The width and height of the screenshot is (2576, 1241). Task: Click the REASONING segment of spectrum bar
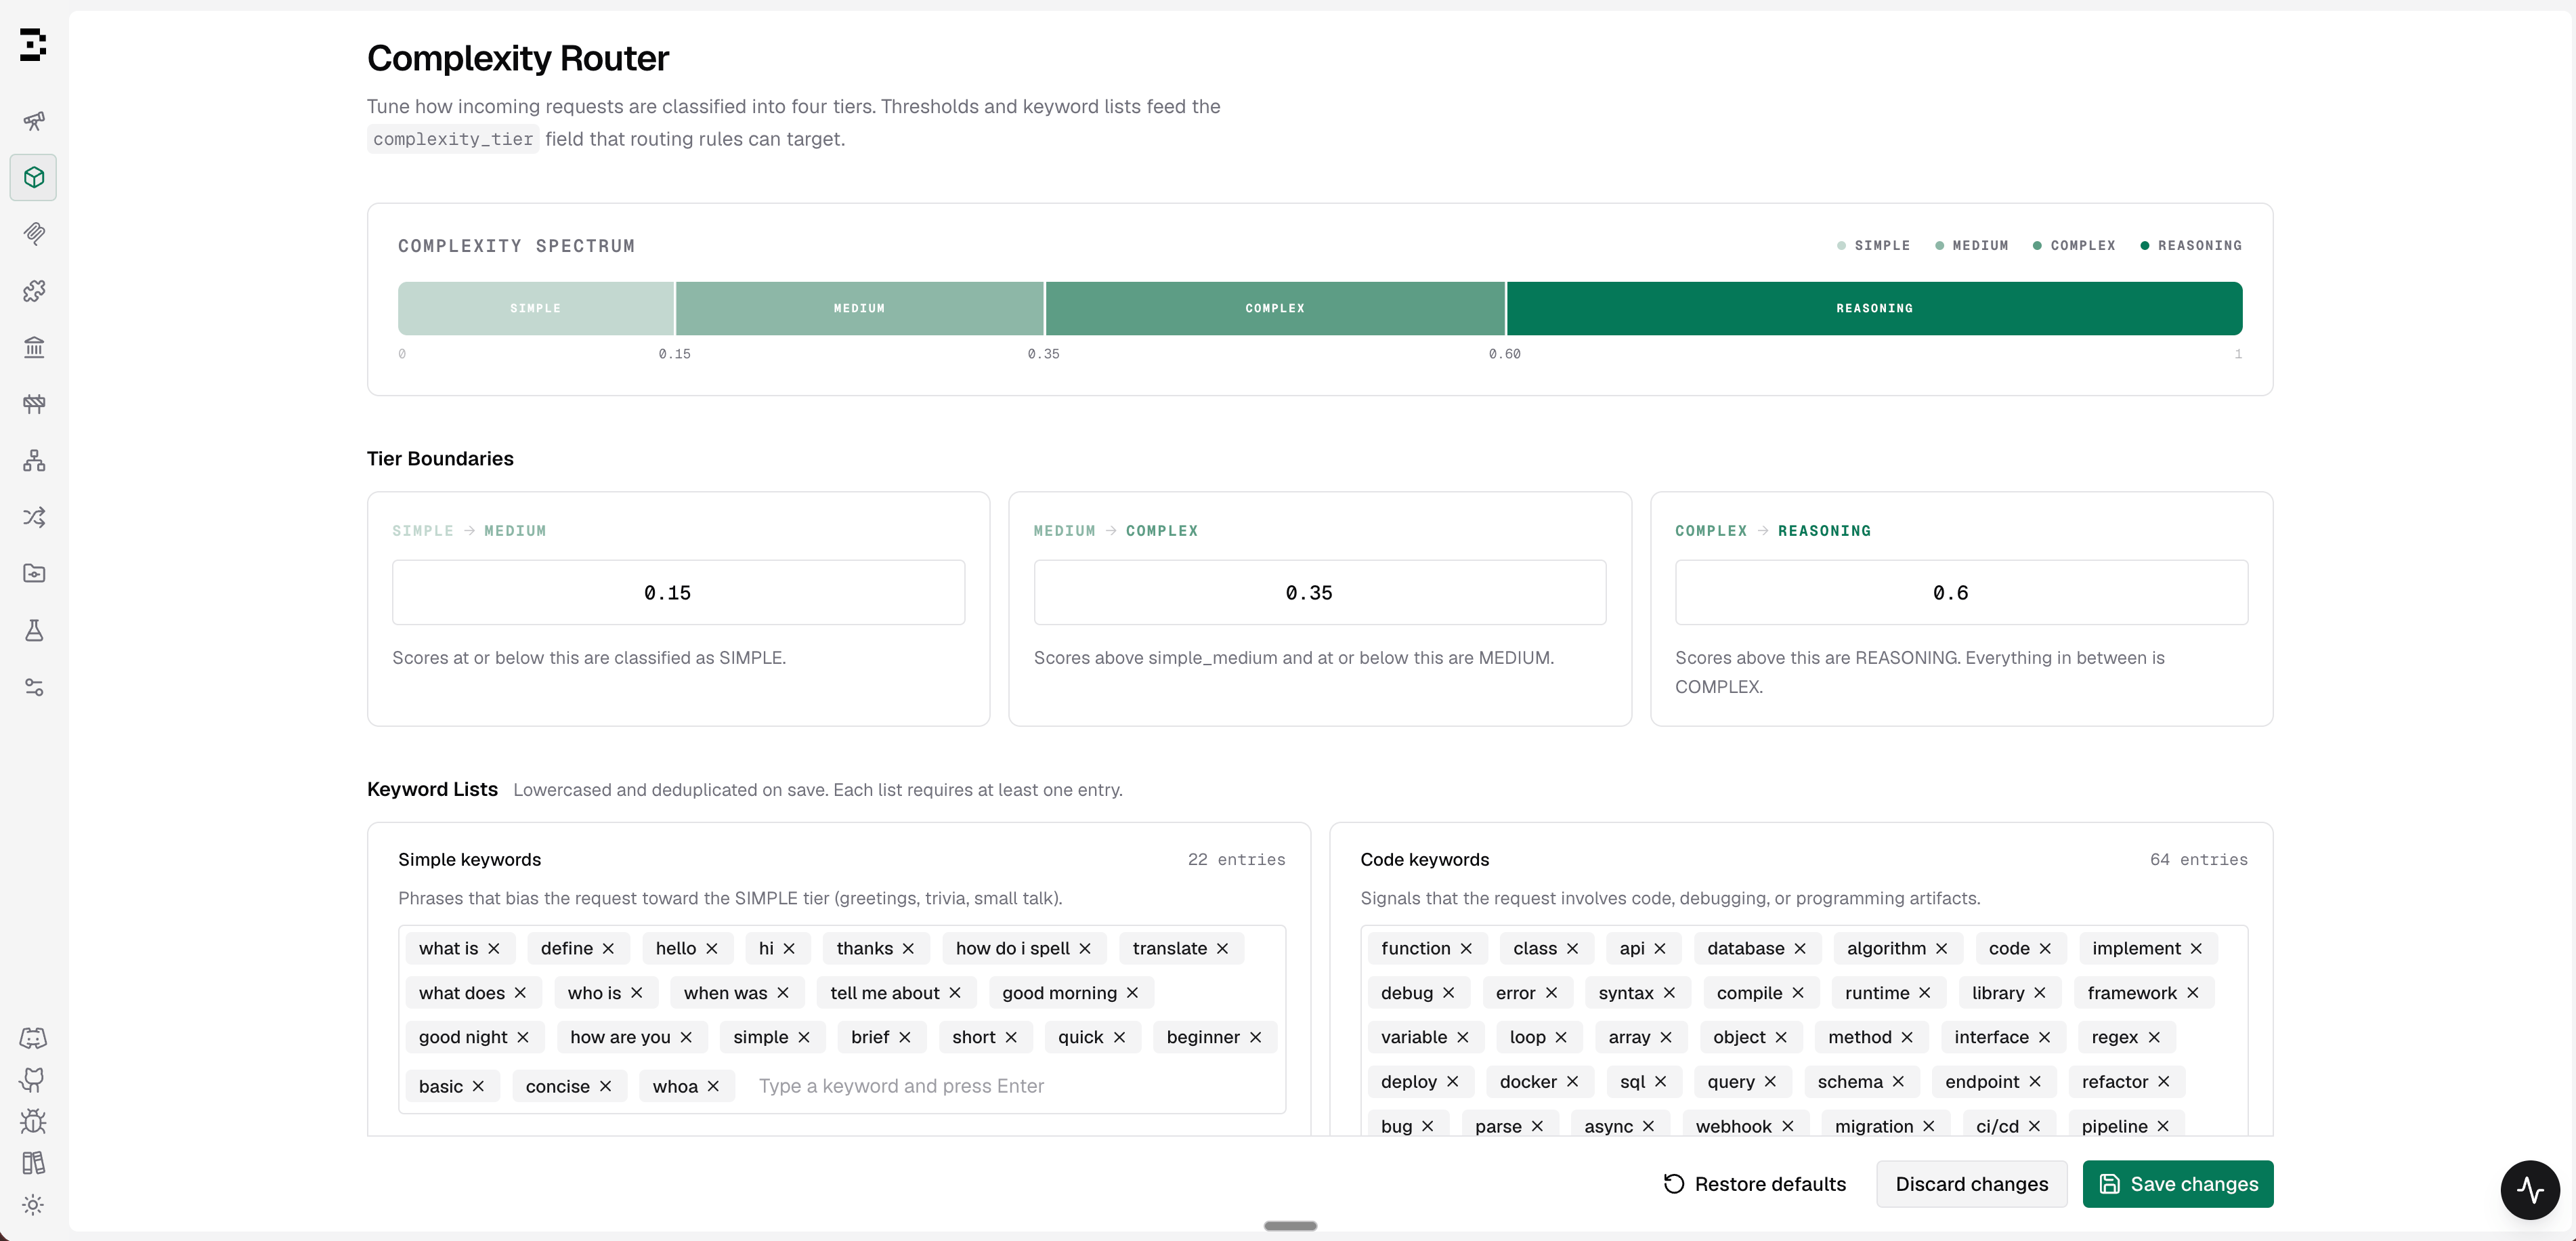pos(1875,308)
